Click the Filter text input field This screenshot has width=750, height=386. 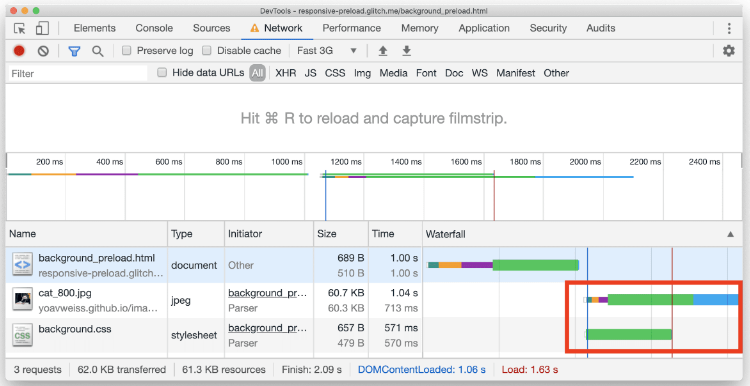click(78, 73)
